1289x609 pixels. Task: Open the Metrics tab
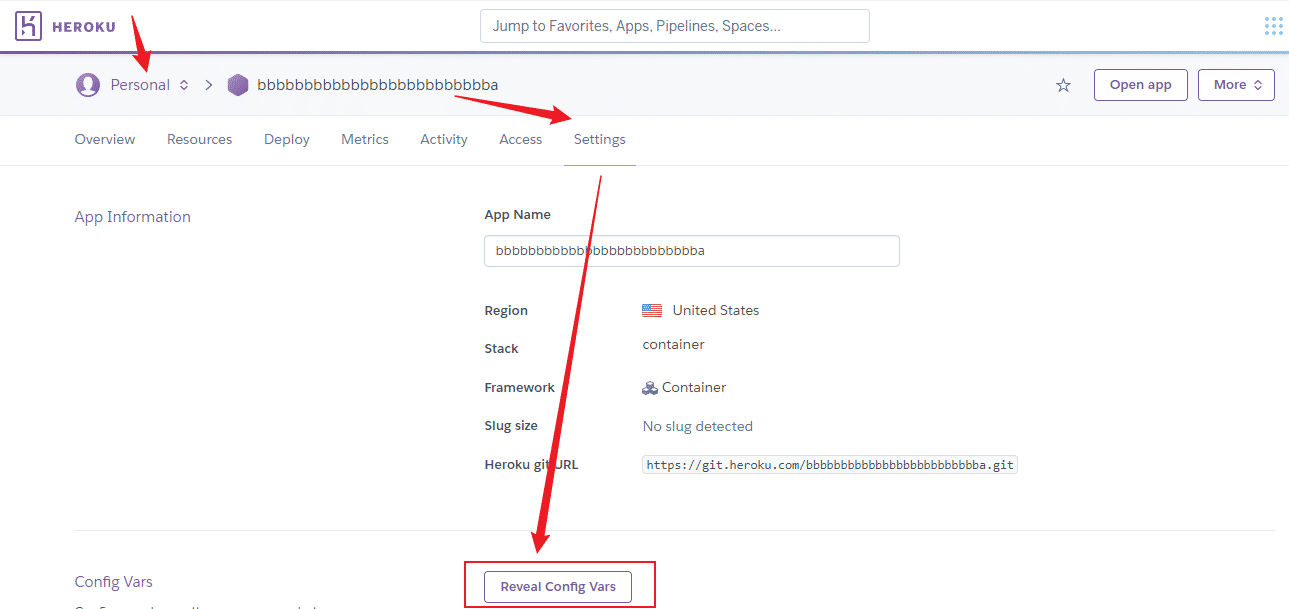pyautogui.click(x=364, y=139)
